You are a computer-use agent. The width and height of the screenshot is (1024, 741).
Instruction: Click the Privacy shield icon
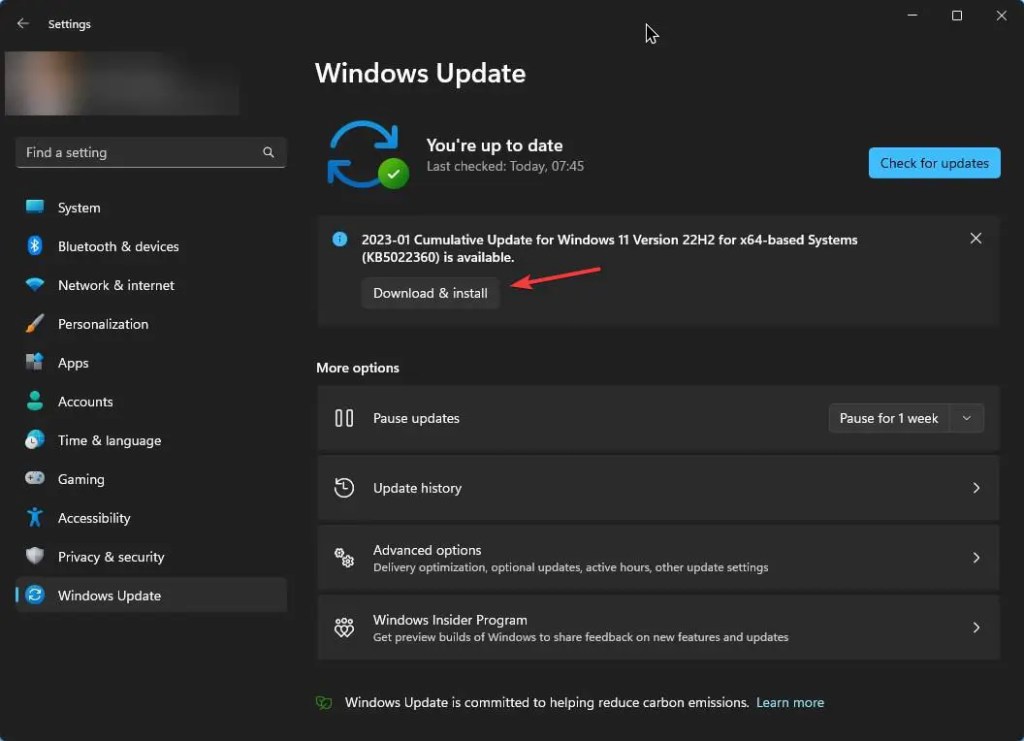(35, 556)
